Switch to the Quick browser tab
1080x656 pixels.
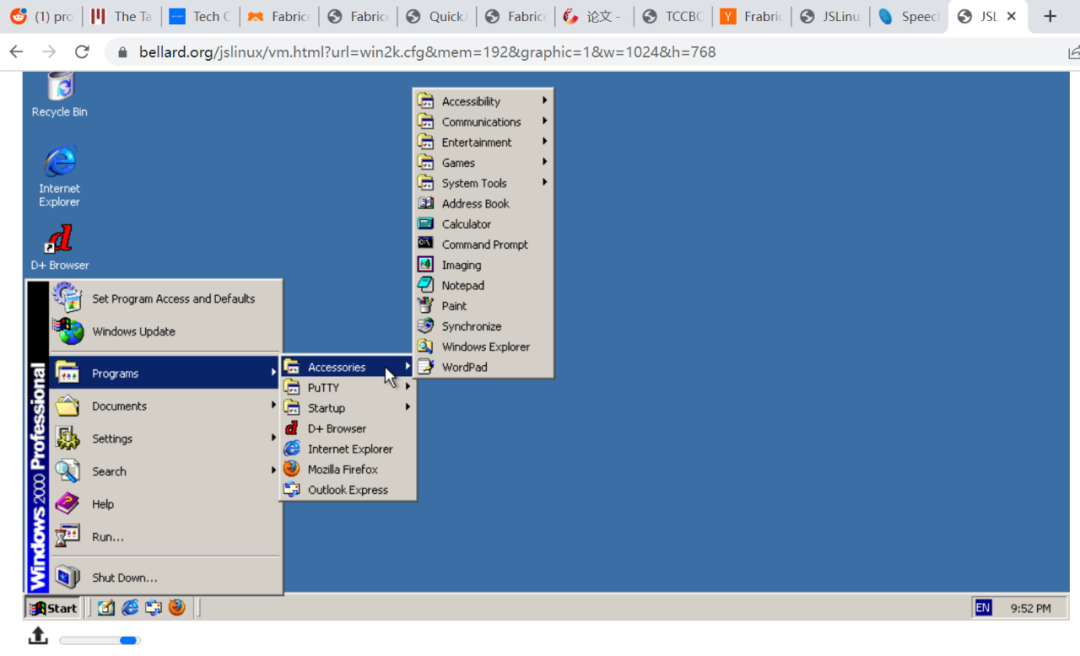pyautogui.click(x=436, y=17)
